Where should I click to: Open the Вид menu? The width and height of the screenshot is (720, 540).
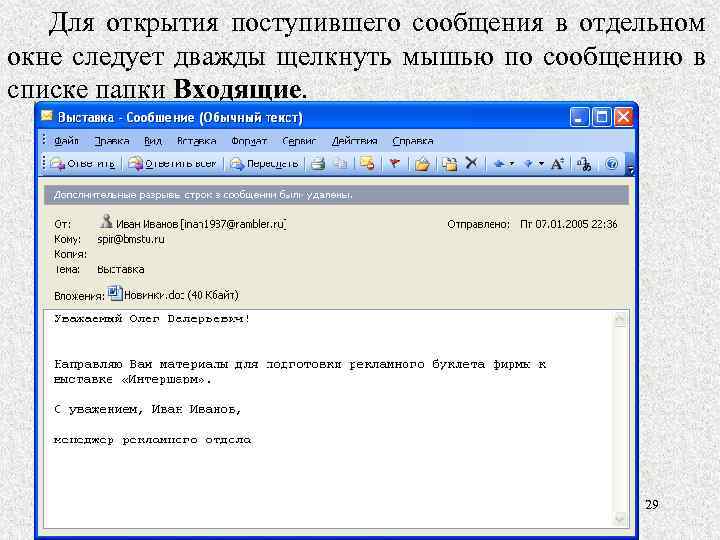pos(153,141)
